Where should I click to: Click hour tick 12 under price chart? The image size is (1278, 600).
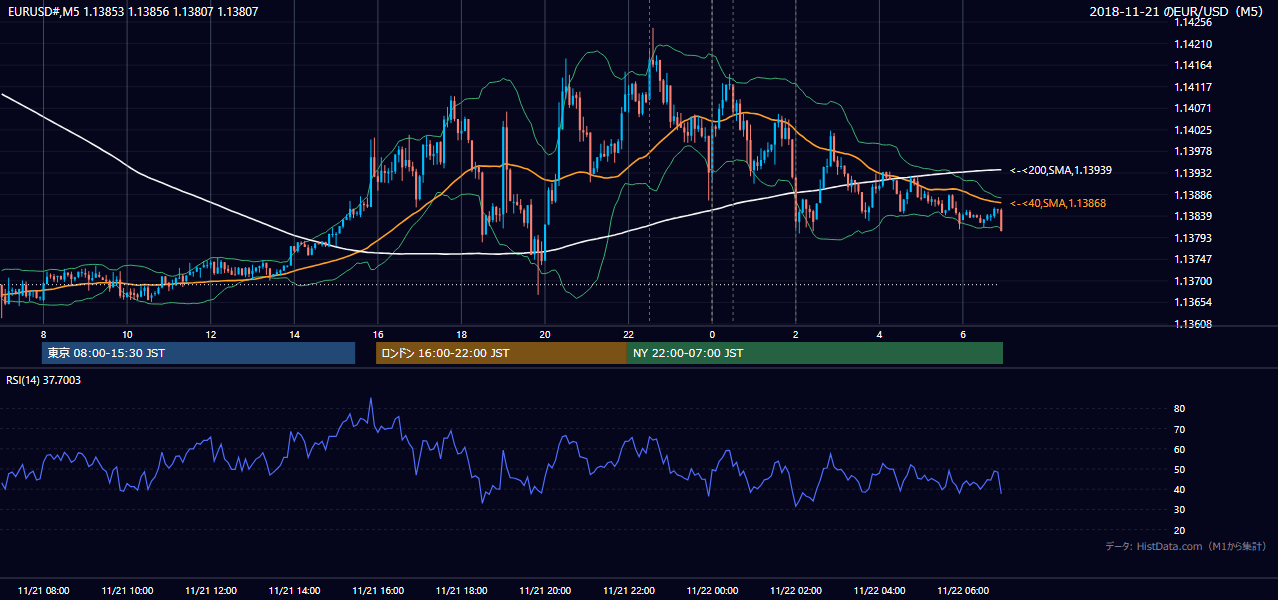tap(211, 333)
